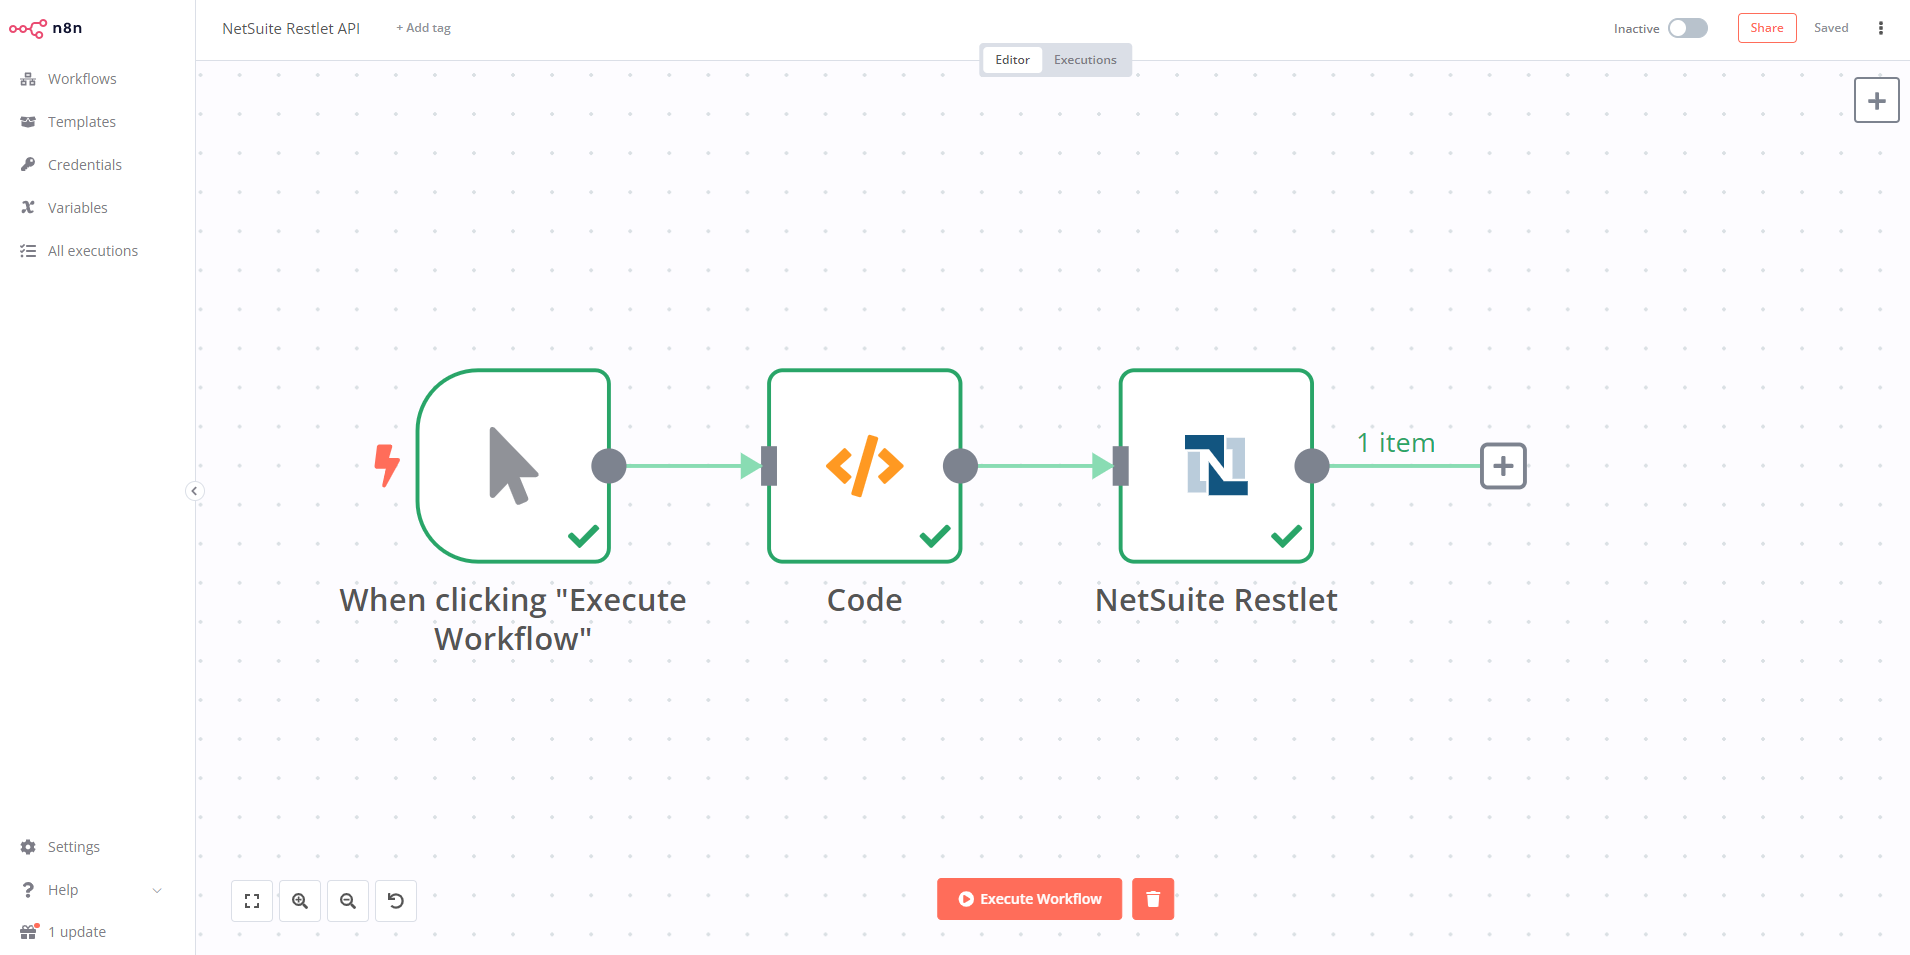Open Workflows in the sidebar
Viewport: 1910px width, 955px height.
82,79
